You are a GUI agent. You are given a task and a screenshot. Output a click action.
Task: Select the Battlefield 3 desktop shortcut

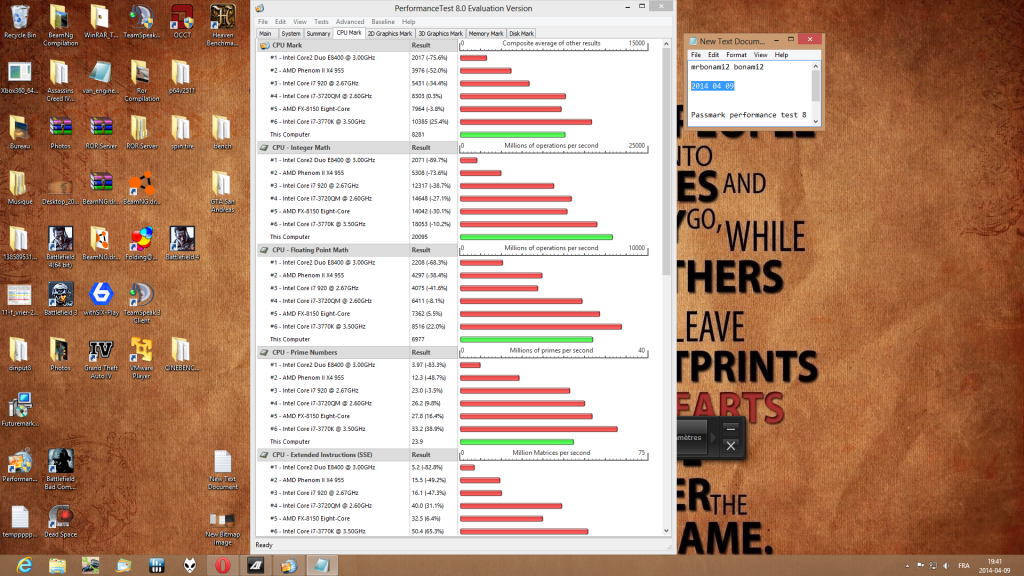[x=60, y=300]
